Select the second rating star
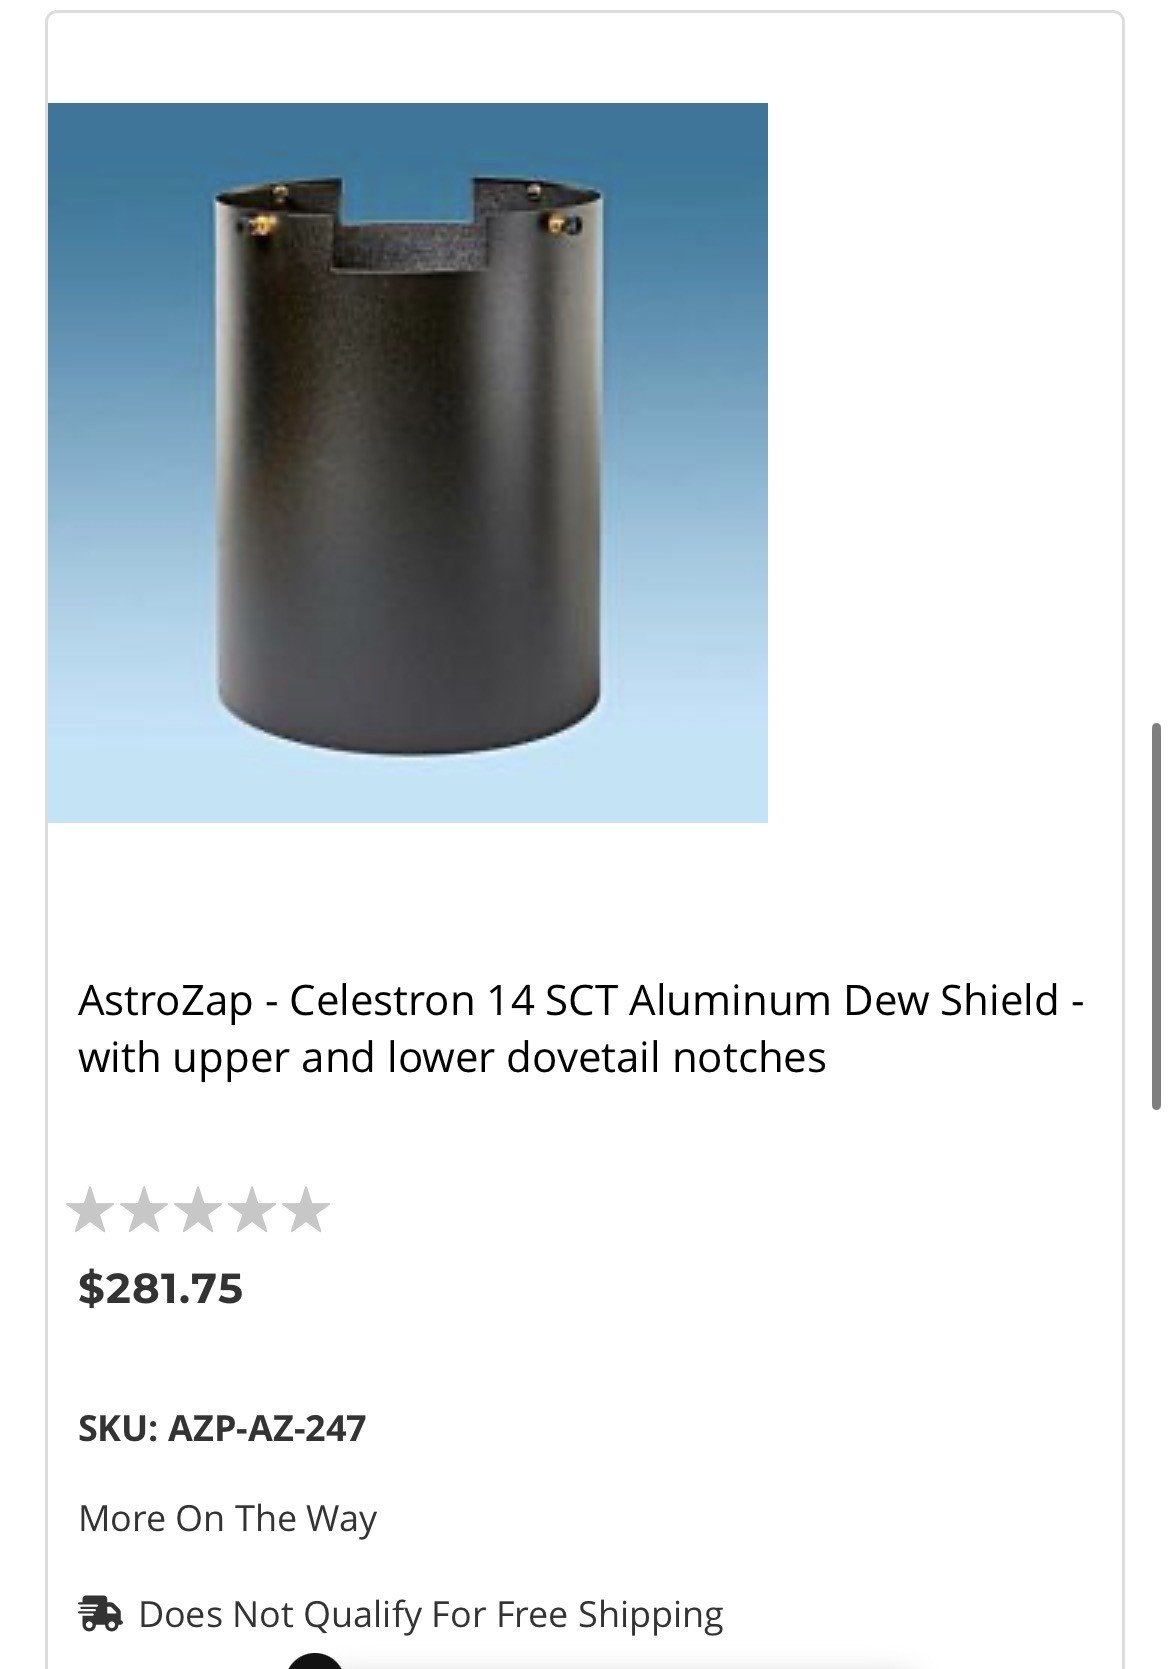The image size is (1170, 1669). [146, 1210]
